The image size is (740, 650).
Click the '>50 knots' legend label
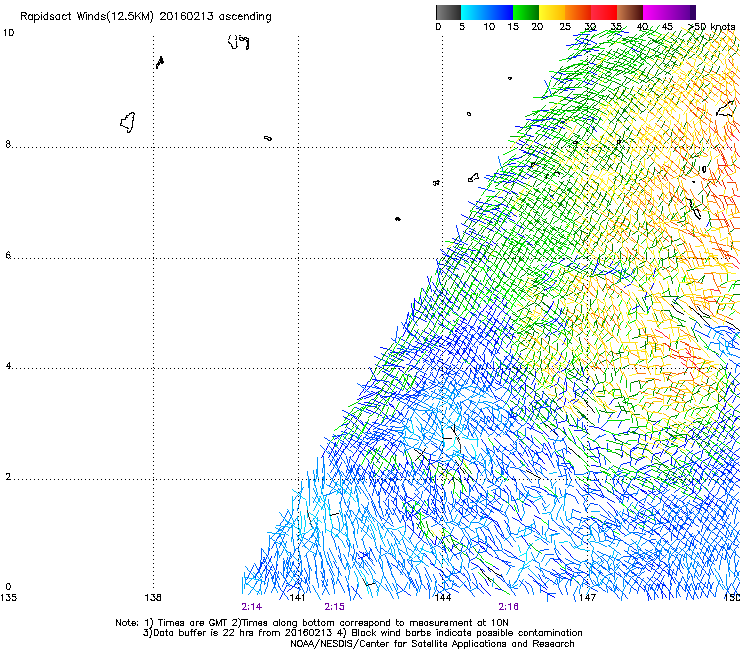click(711, 27)
